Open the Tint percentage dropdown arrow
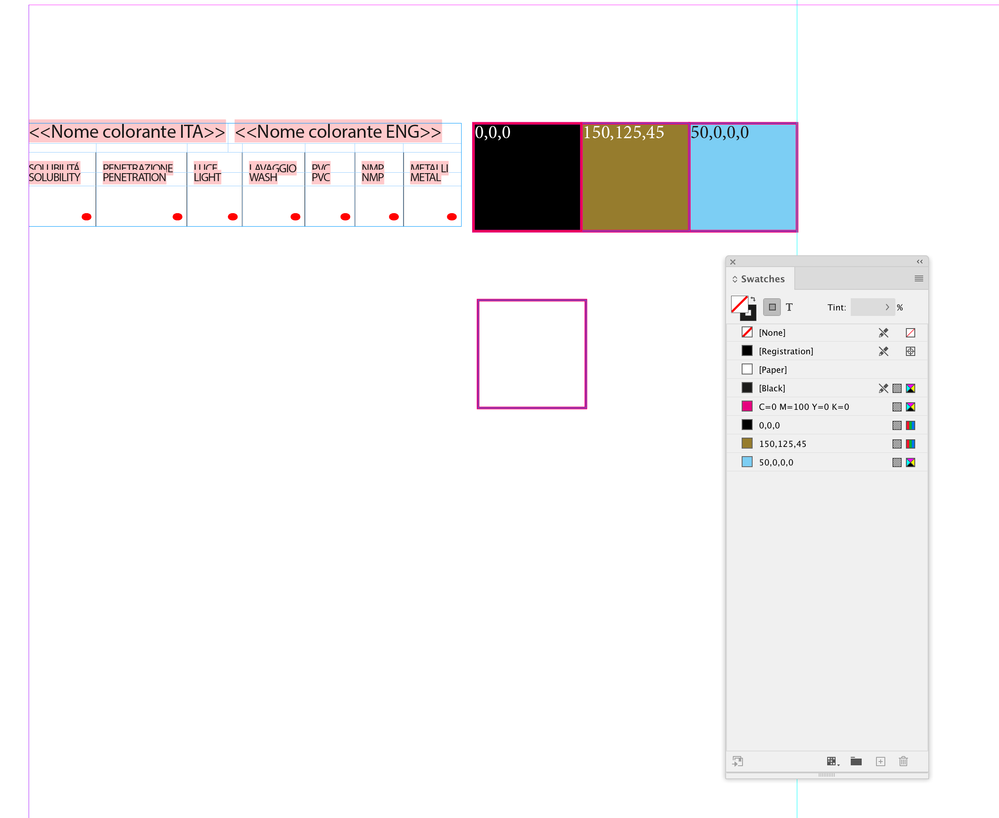The width and height of the screenshot is (999, 818). pyautogui.click(x=887, y=307)
